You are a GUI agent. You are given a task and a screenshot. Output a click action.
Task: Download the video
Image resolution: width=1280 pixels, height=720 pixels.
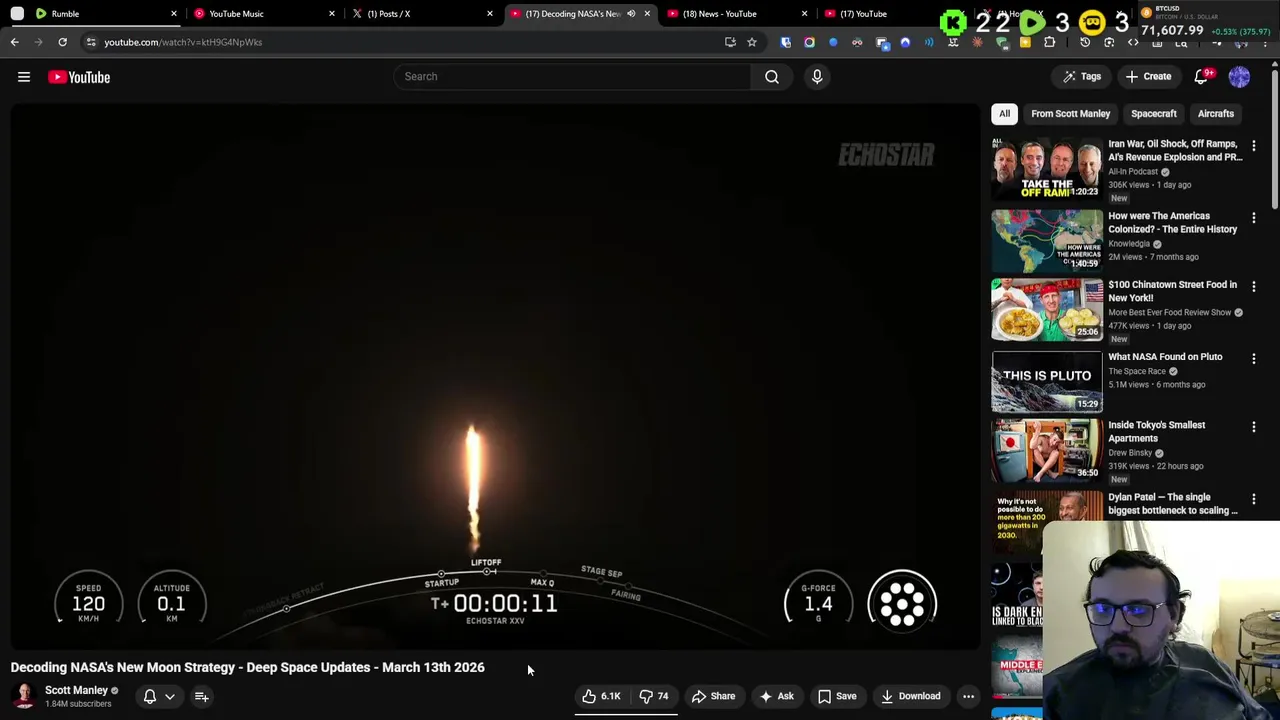910,696
